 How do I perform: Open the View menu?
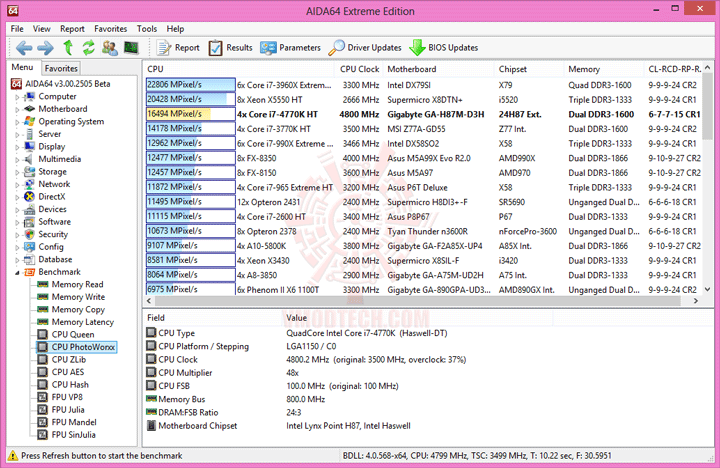point(41,28)
